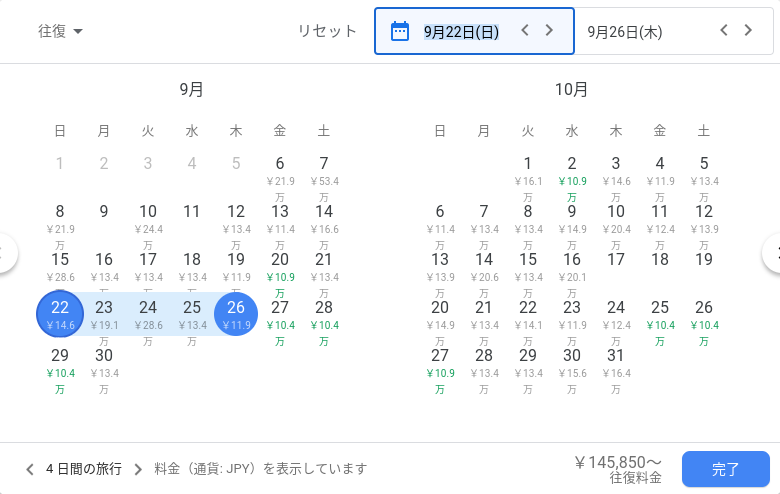Click リセット to clear dates
780x494 pixels.
pyautogui.click(x=326, y=31)
